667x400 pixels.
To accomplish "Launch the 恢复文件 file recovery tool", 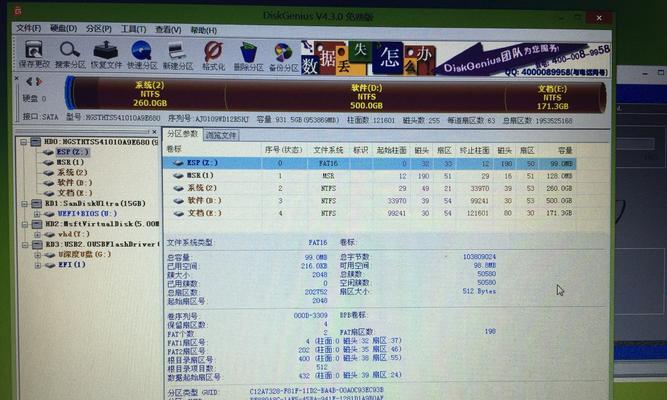I will click(x=106, y=54).
